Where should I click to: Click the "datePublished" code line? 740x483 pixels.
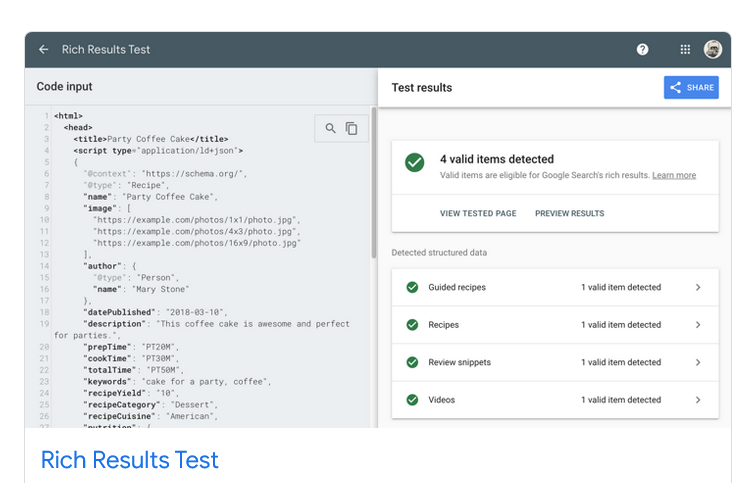155,313
